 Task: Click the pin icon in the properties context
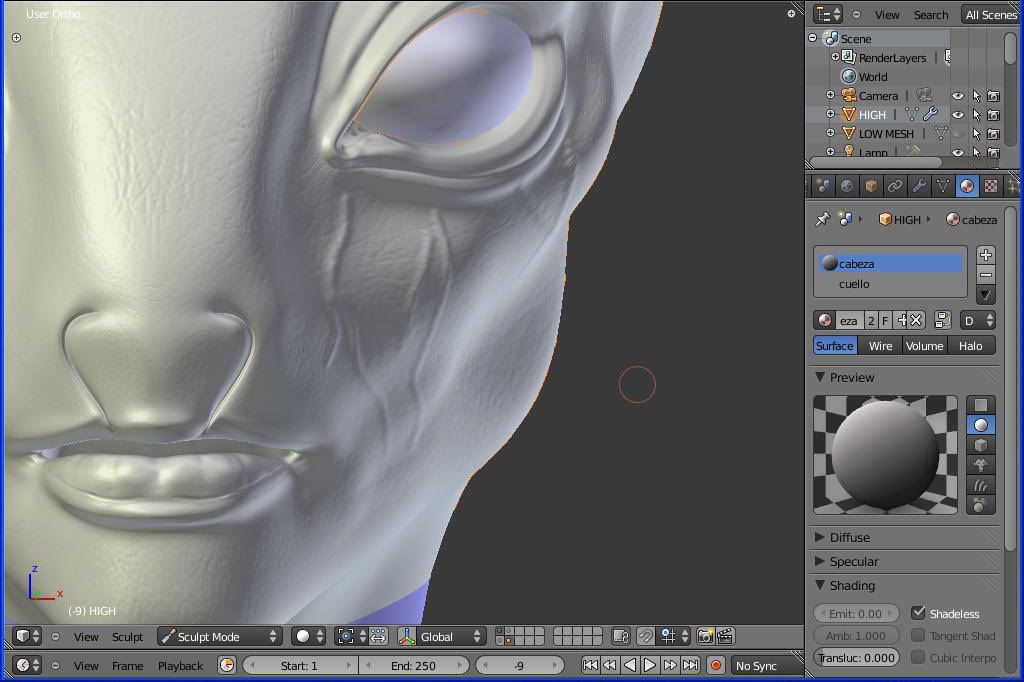[823, 219]
